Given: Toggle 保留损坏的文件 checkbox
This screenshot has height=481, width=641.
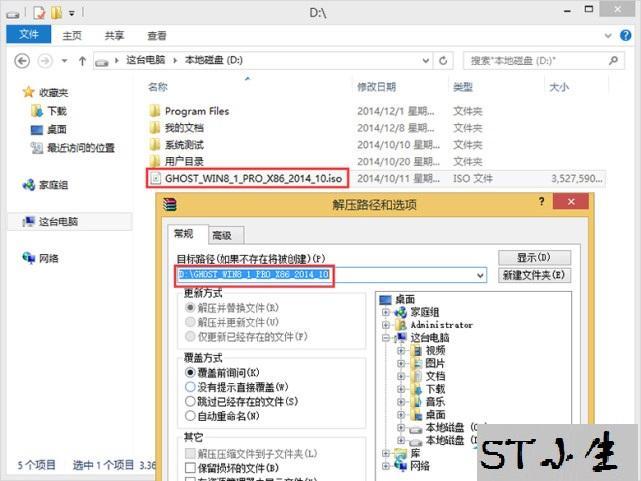Looking at the screenshot, I should click(x=190, y=467).
